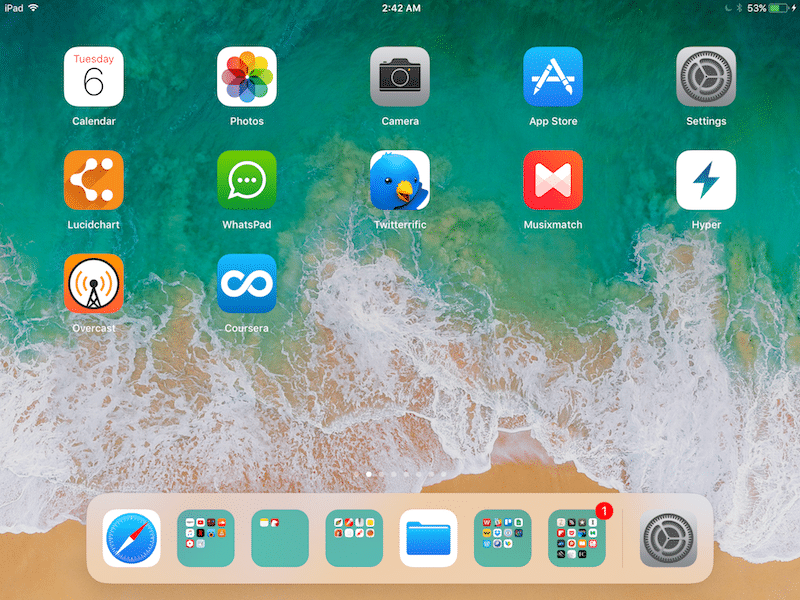Launch the Photos app
This screenshot has height=600, width=800.
(x=247, y=77)
